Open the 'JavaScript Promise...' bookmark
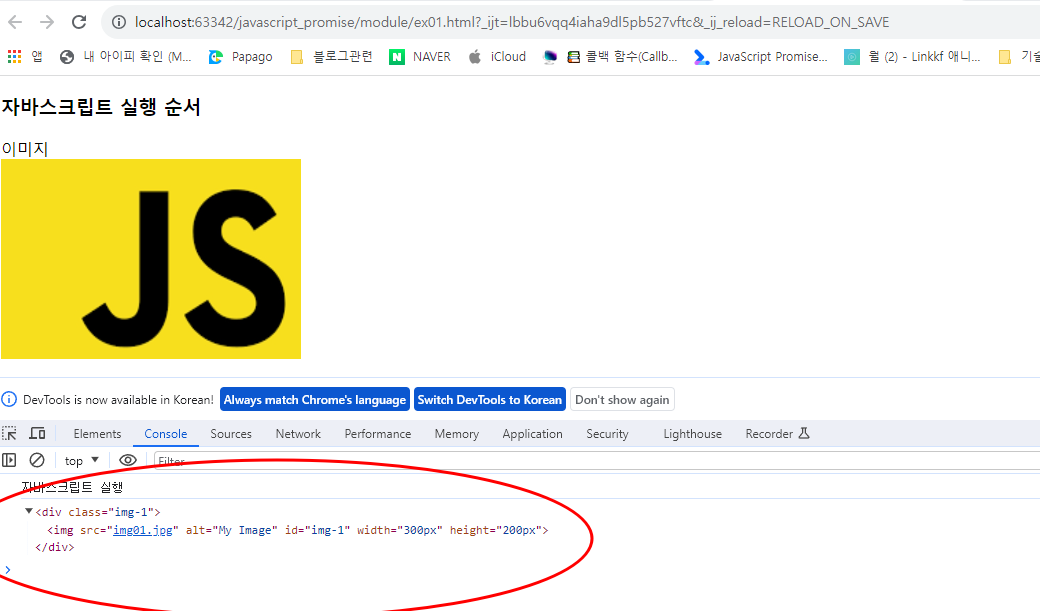Screen dimensions: 1040x611 [x=761, y=57]
